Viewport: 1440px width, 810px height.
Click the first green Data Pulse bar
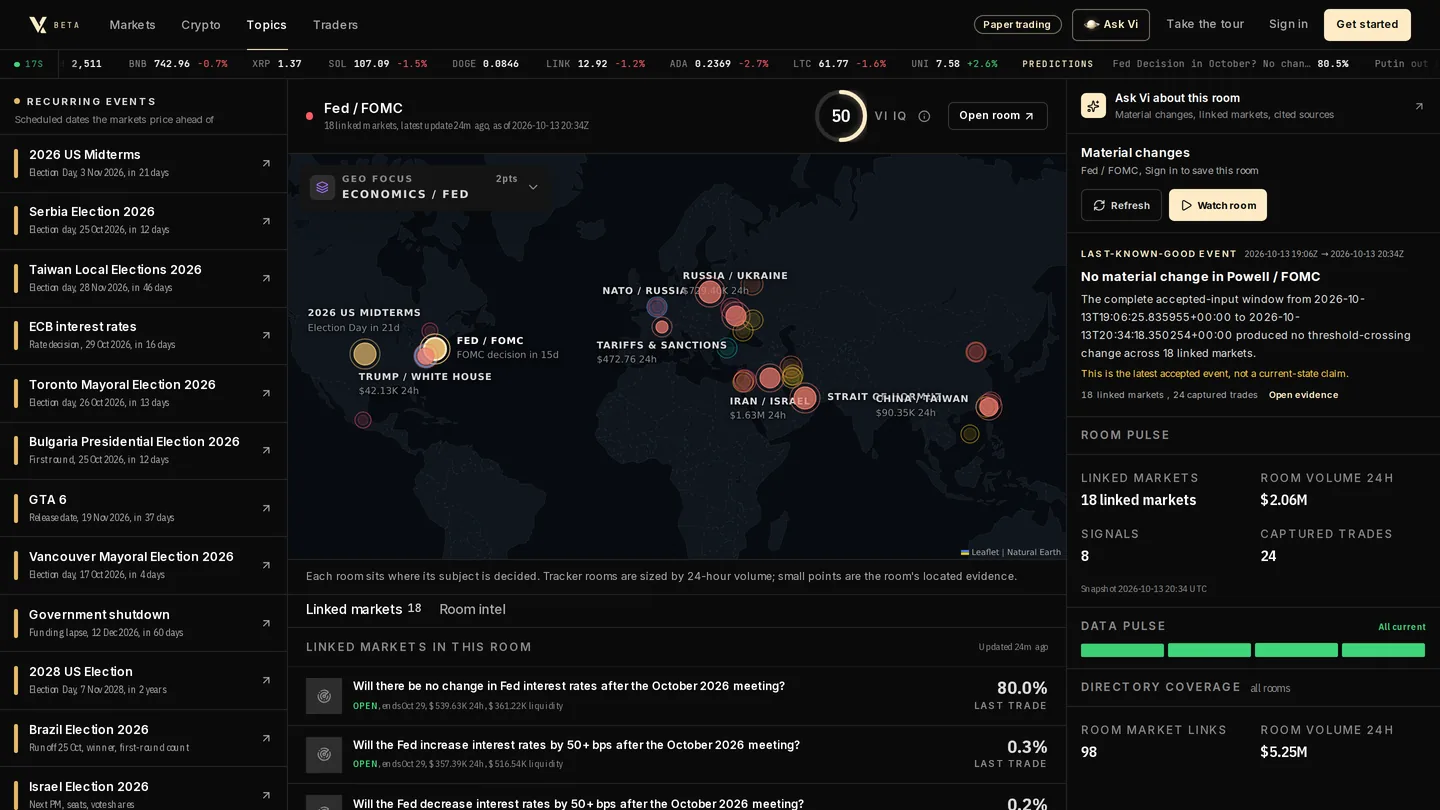pyautogui.click(x=1122, y=650)
